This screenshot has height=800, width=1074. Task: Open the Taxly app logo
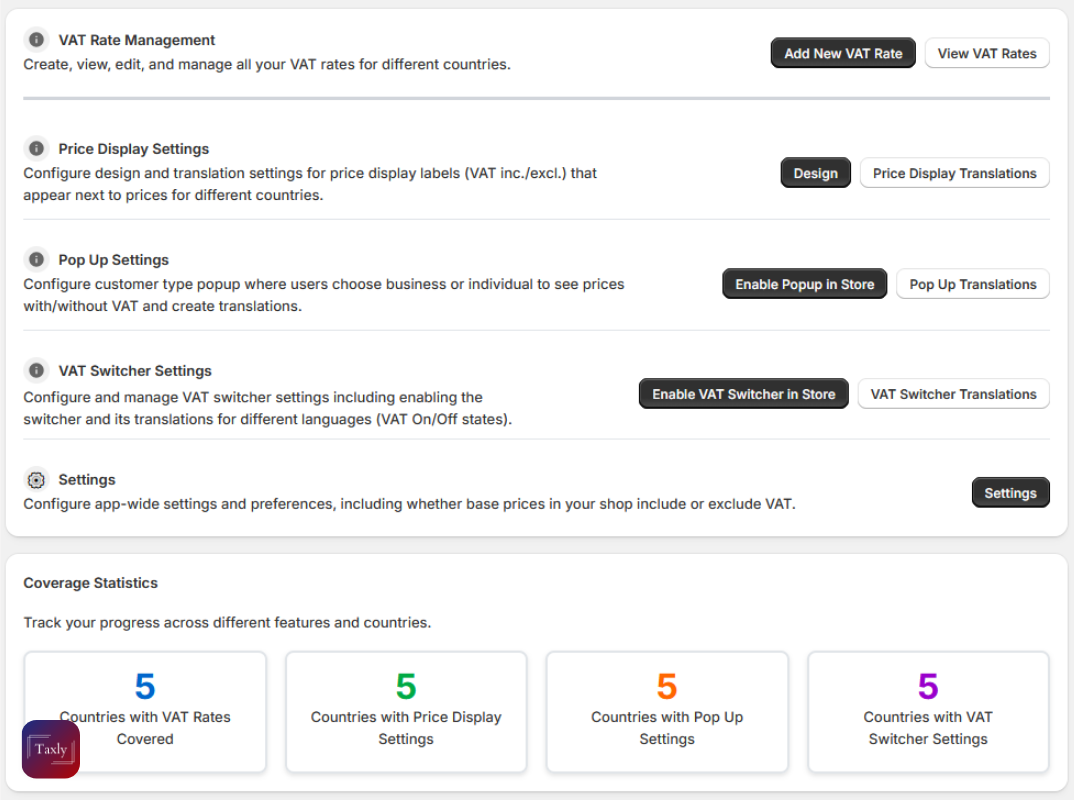click(x=50, y=749)
